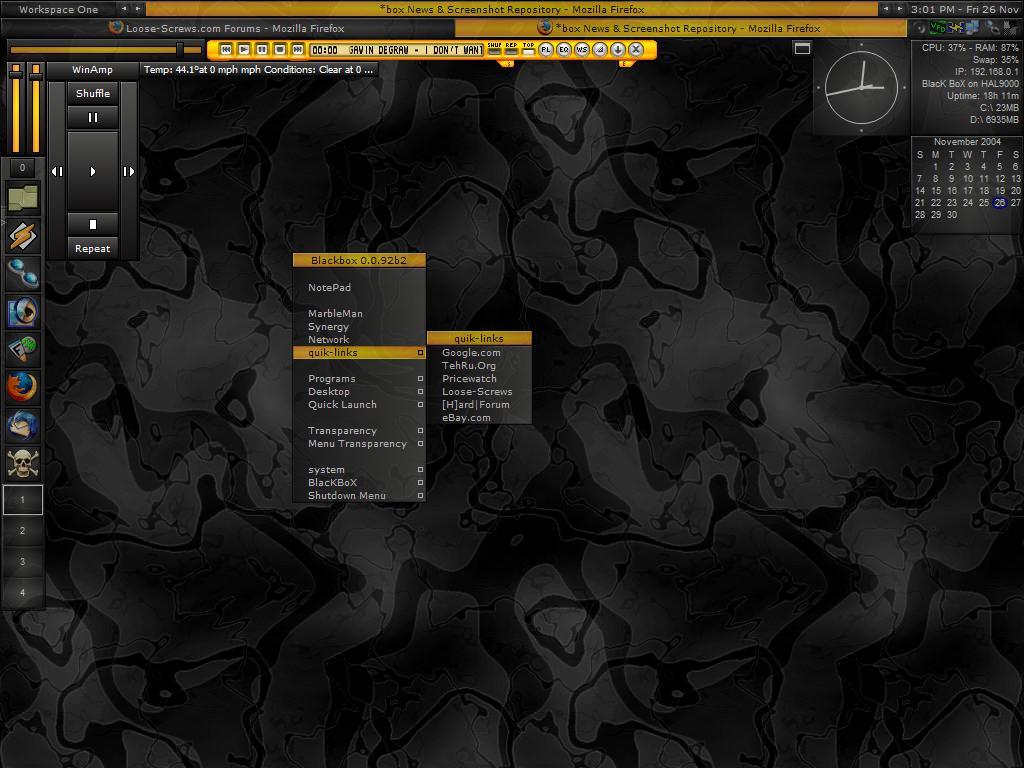Click the rewind button in the WinAmp panel

(x=57, y=171)
